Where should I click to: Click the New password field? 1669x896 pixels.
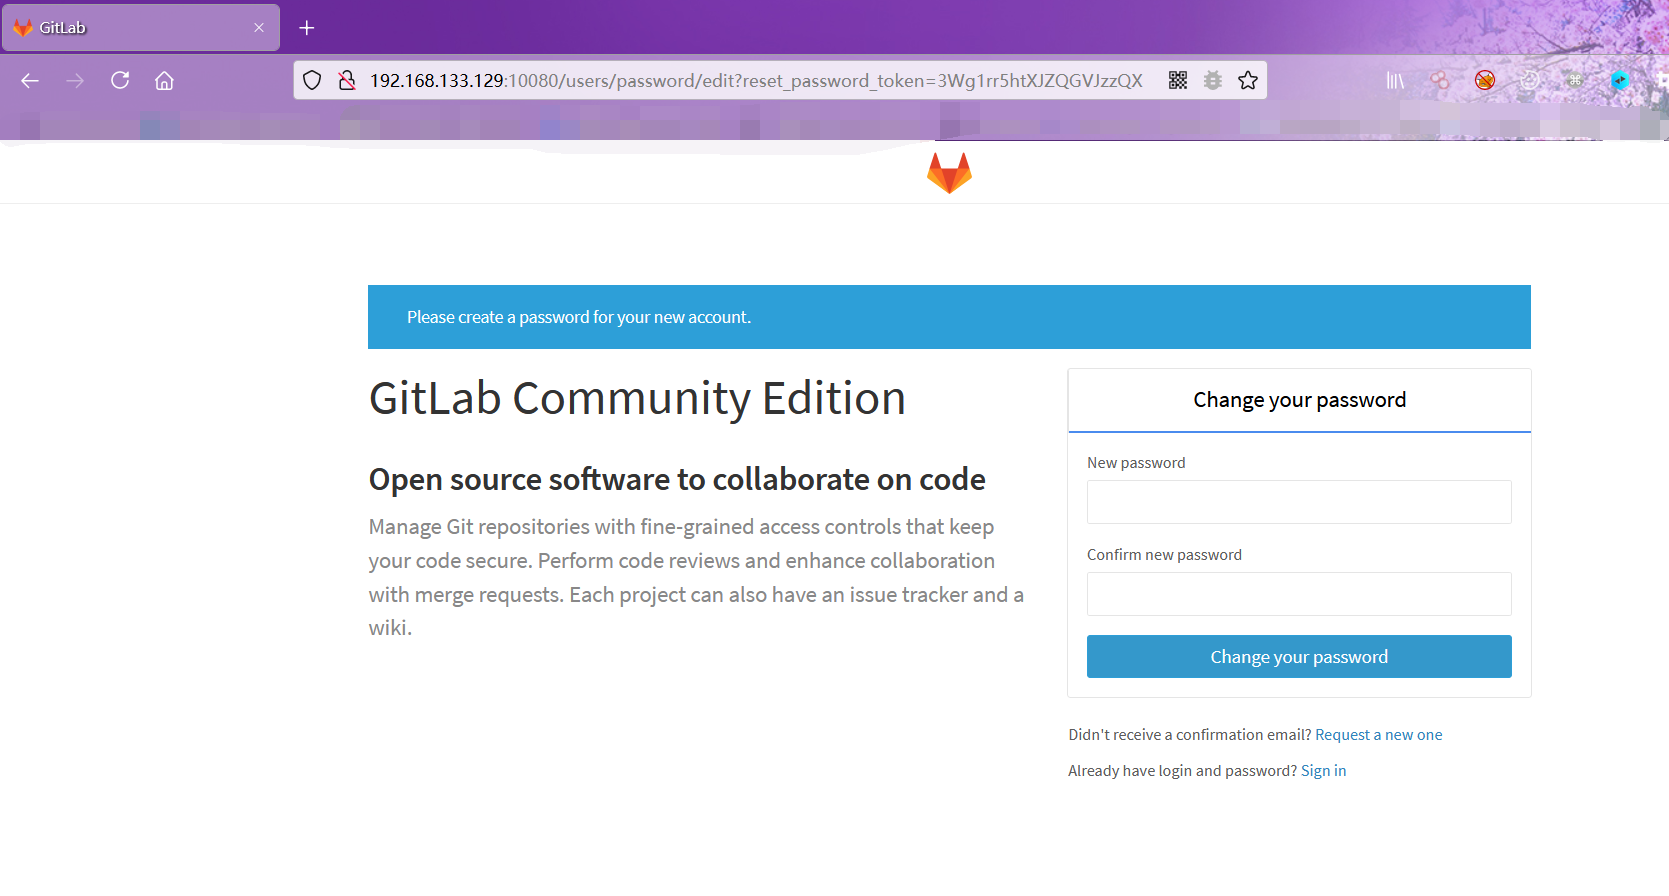pos(1299,502)
